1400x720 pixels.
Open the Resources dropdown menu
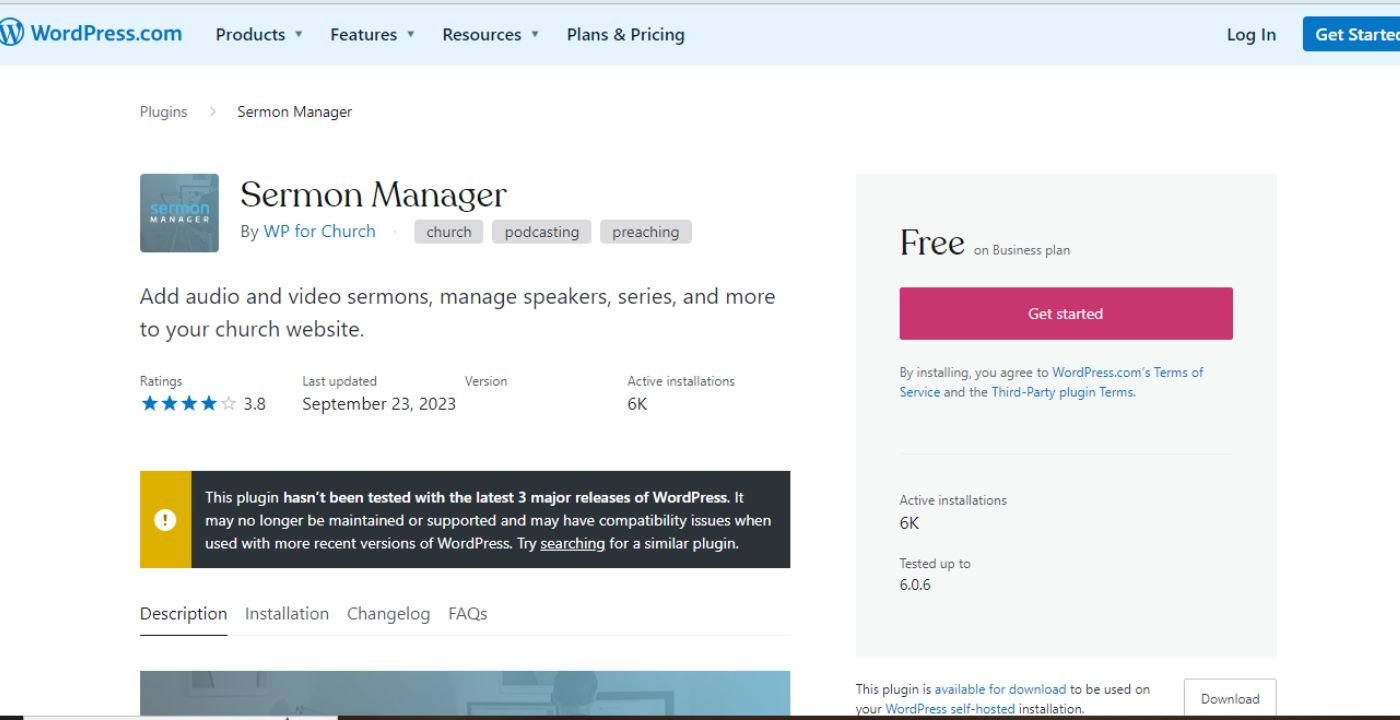click(490, 34)
